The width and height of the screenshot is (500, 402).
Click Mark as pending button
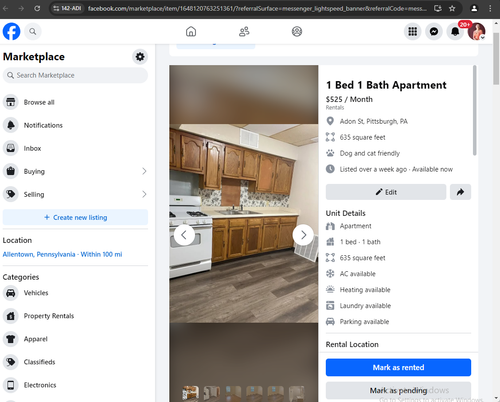398,390
